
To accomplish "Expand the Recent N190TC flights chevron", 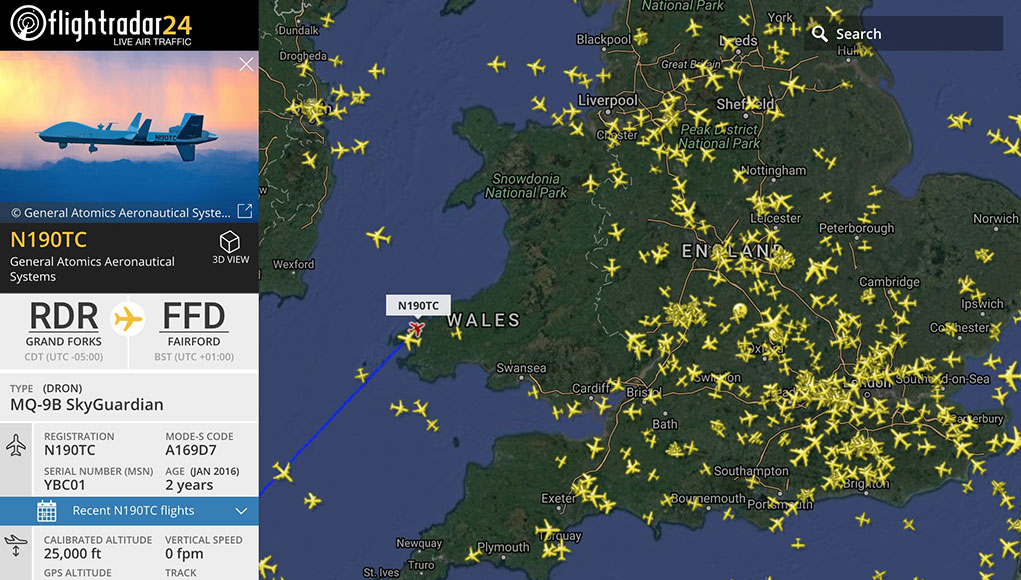I will (240, 511).
